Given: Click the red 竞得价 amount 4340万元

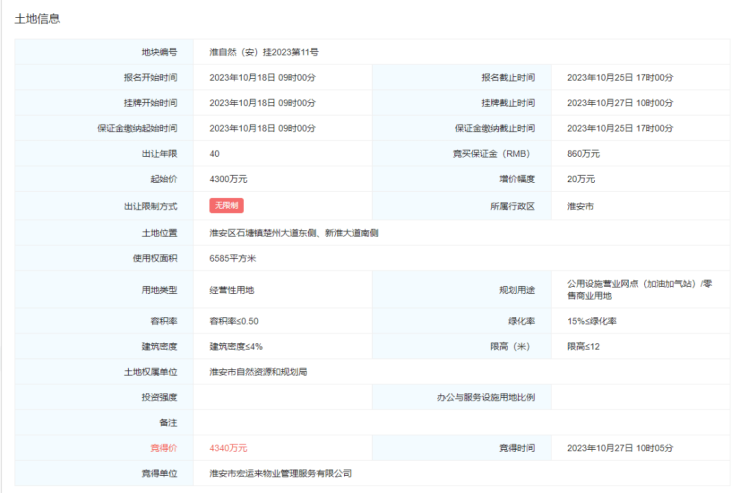Looking at the screenshot, I should pyautogui.click(x=228, y=448).
